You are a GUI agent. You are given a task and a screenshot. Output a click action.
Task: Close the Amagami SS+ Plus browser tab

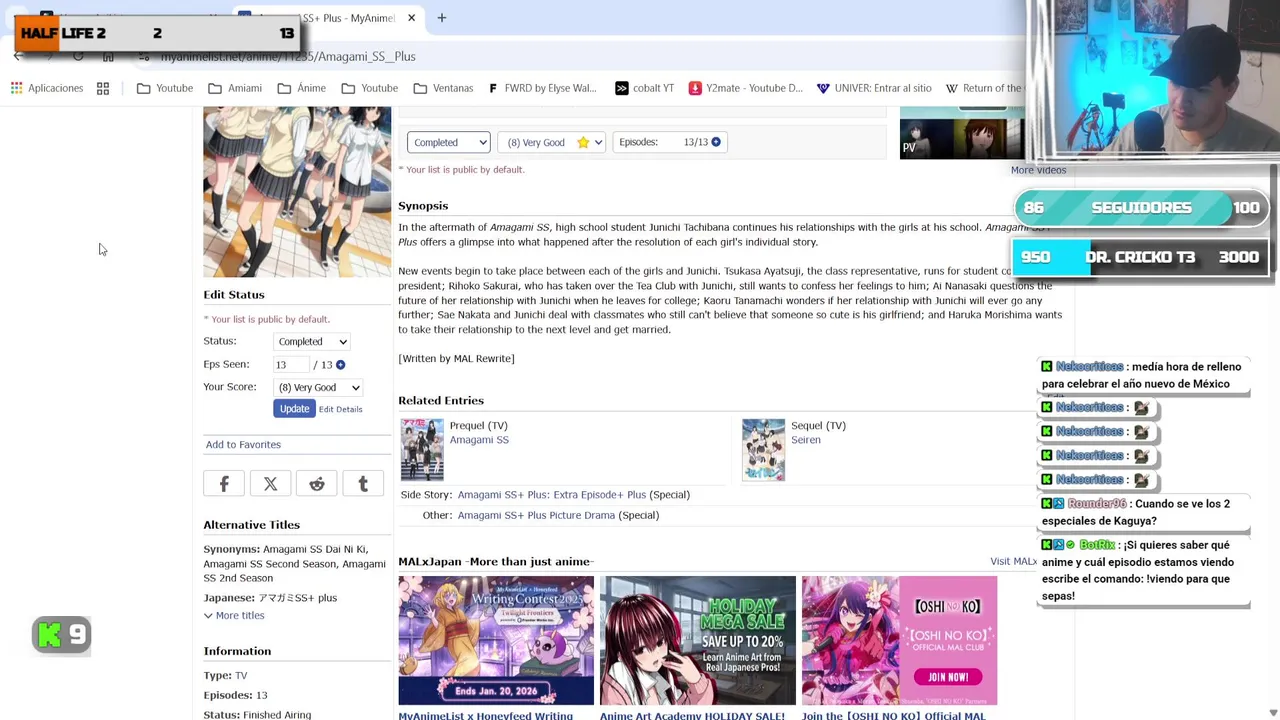[411, 18]
